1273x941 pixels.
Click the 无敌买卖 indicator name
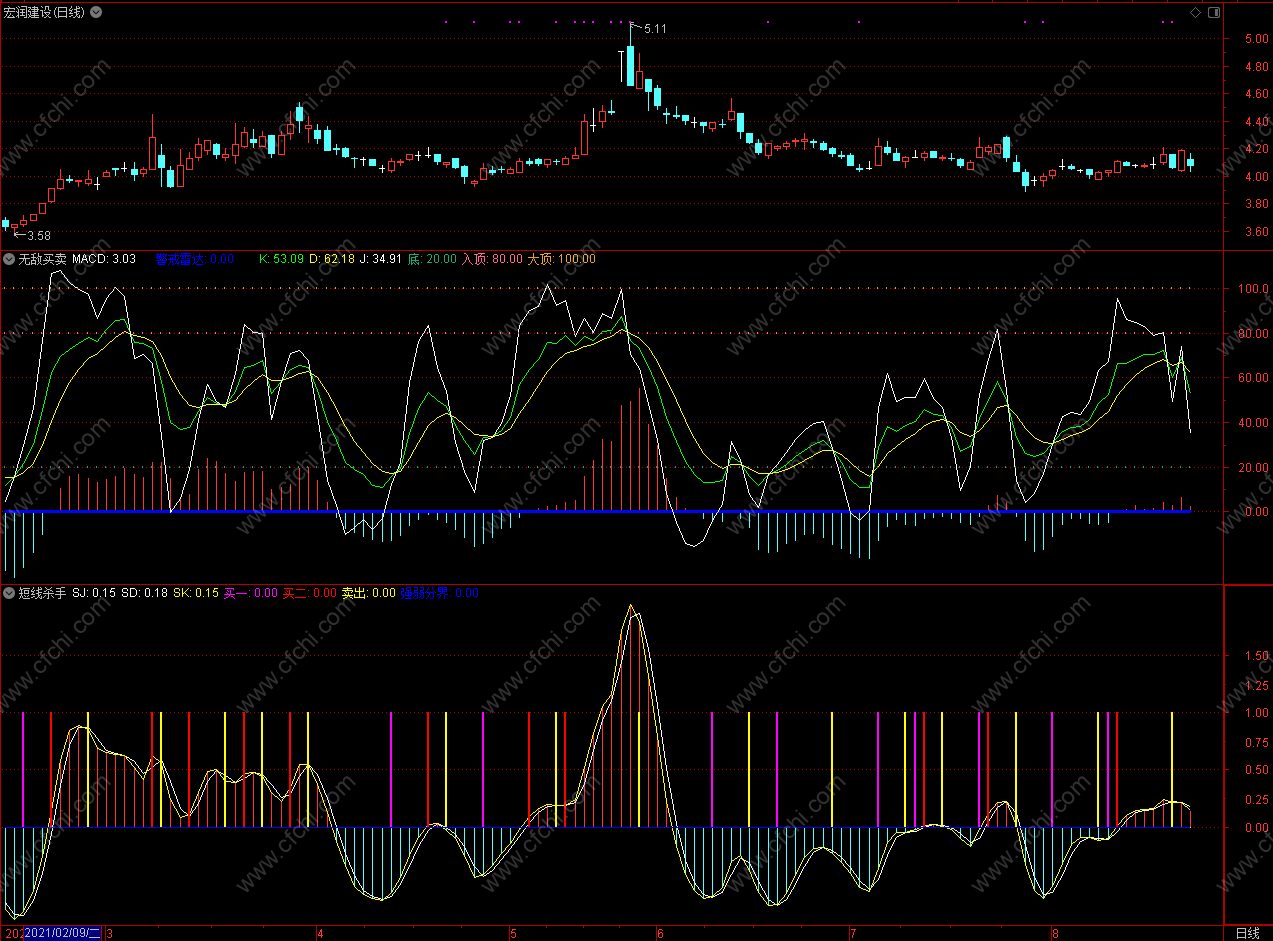(x=42, y=259)
